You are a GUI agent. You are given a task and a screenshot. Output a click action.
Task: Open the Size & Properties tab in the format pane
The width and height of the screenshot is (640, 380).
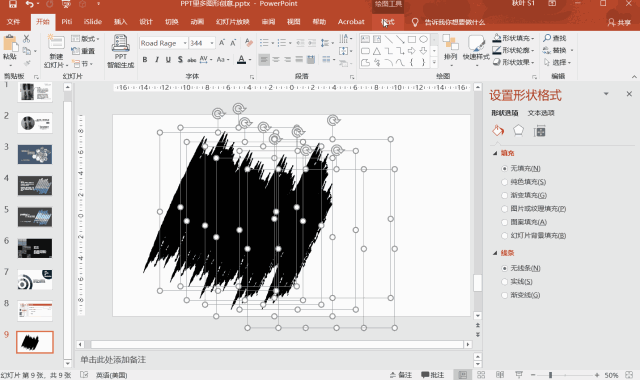click(x=540, y=131)
